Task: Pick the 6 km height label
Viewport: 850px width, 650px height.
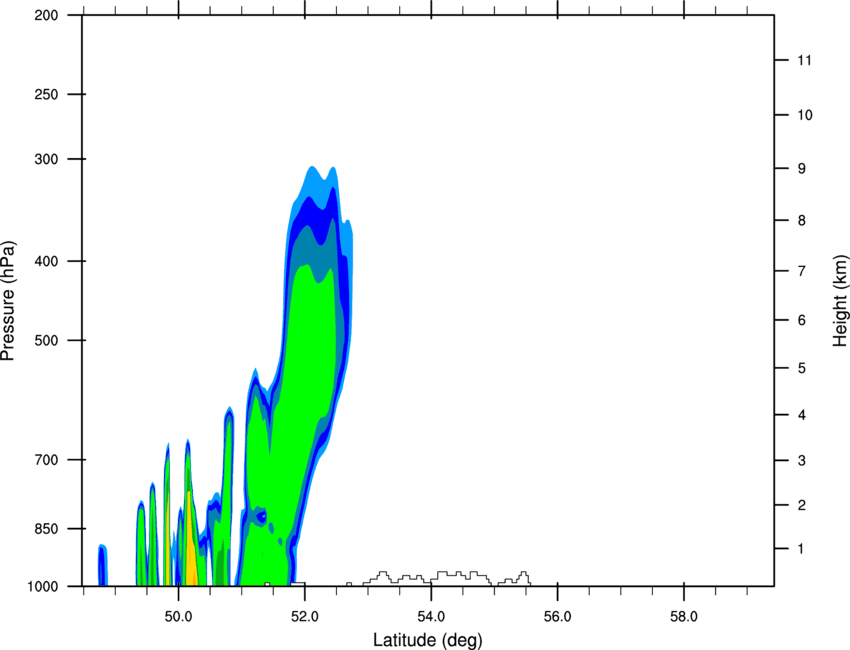Action: tap(802, 320)
